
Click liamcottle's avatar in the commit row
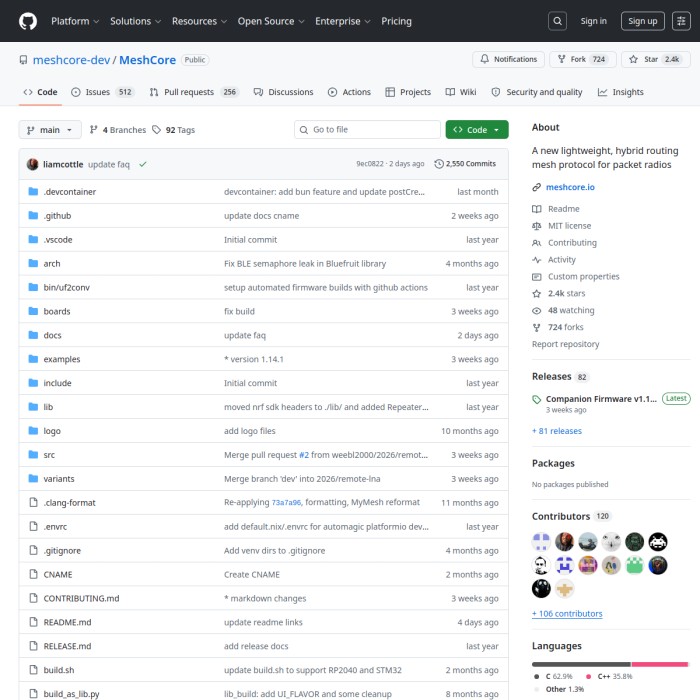tap(33, 164)
